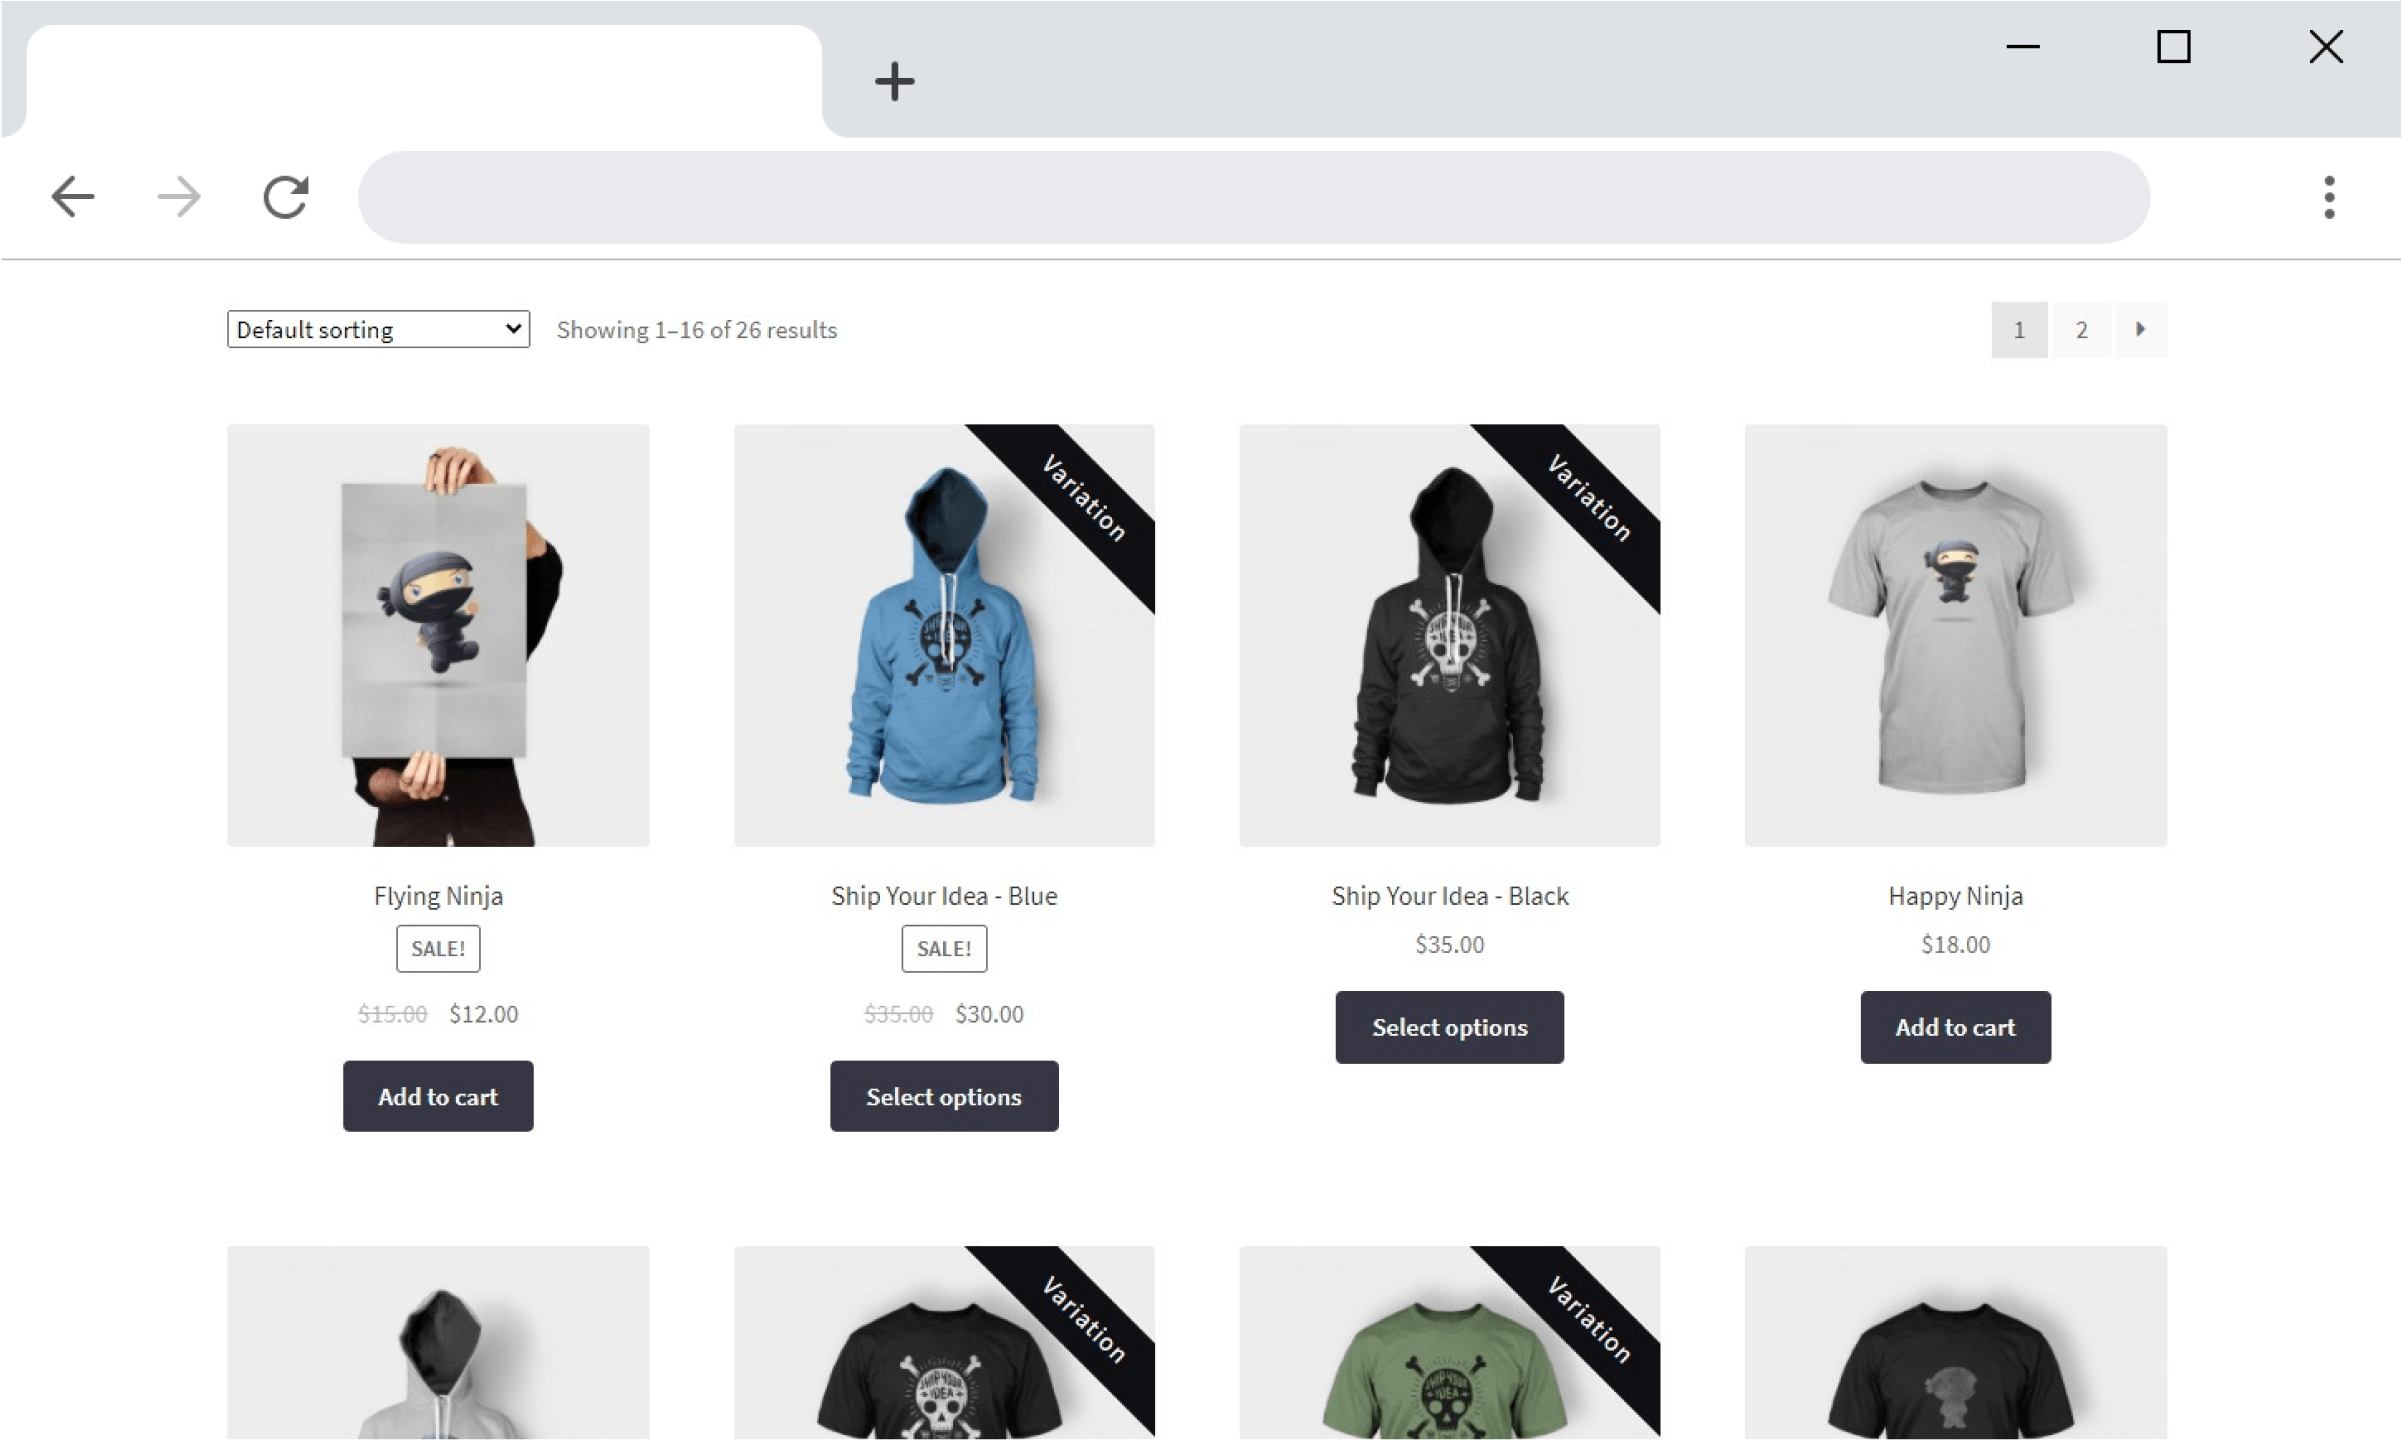Click the SALE! badge on Ship Your Idea - Blue
This screenshot has width=2401, height=1440.
click(x=943, y=948)
